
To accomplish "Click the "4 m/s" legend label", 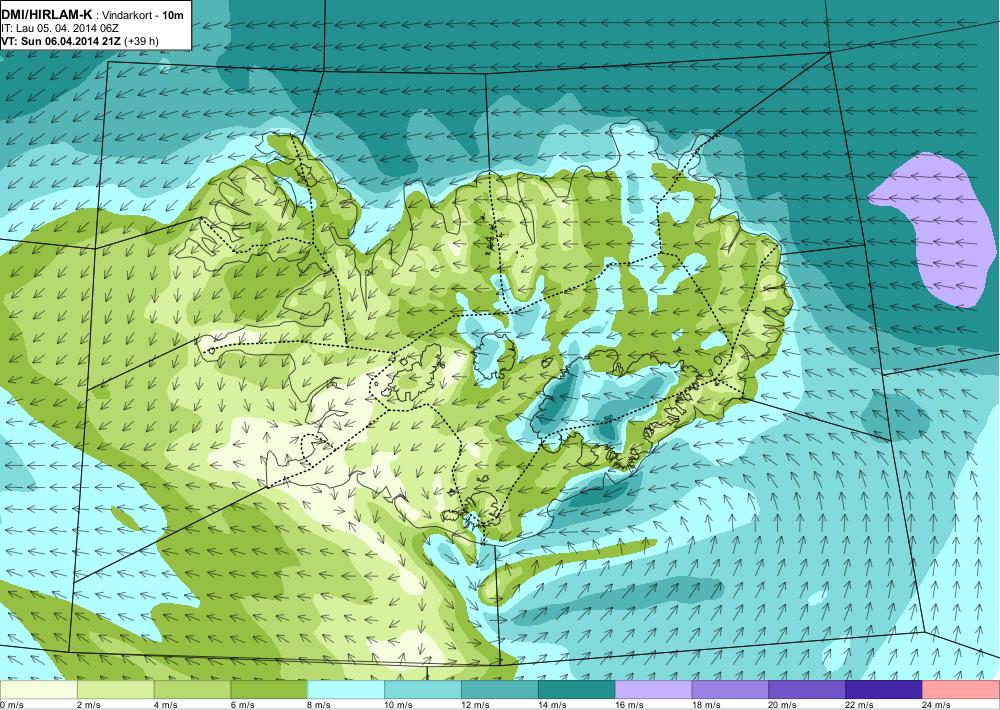I will click(166, 705).
